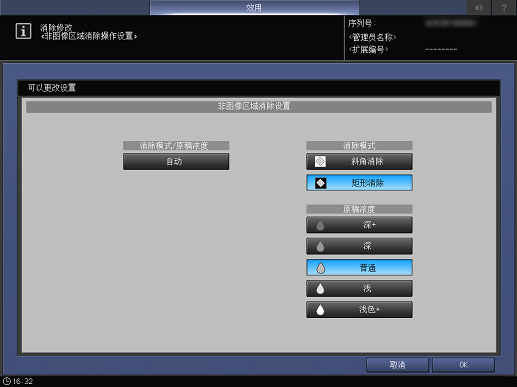This screenshot has height=387, width=517.
Task: Click the 非图像区域消除设置 header text
Action: 254,106
